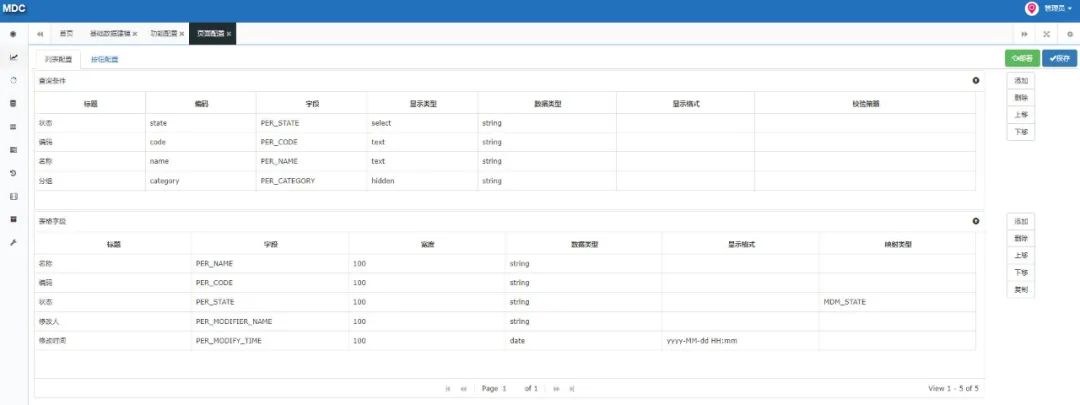1080x405 pixels.
Task: Select the 'category' code cell
Action: point(200,181)
